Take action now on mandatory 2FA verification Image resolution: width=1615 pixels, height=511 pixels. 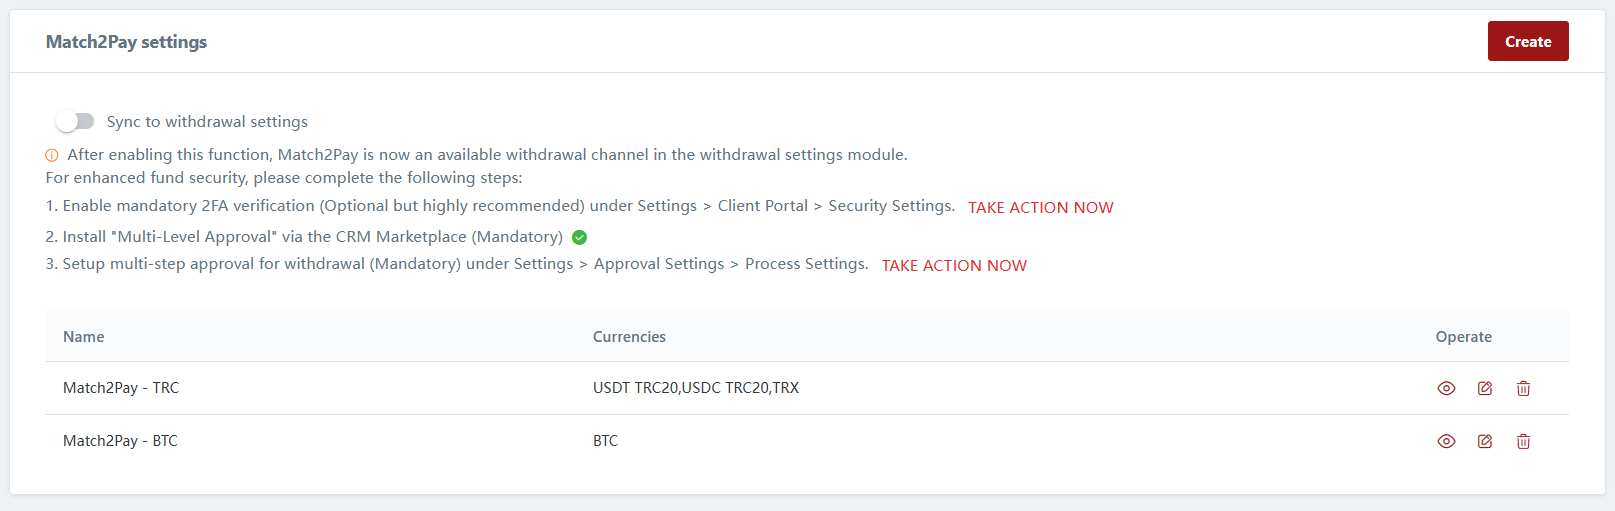(x=1040, y=207)
